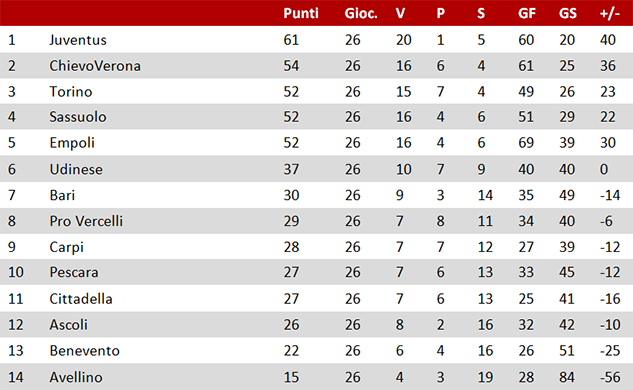This screenshot has width=633, height=390.
Task: Select the Benevento team entry
Action: [x=84, y=350]
